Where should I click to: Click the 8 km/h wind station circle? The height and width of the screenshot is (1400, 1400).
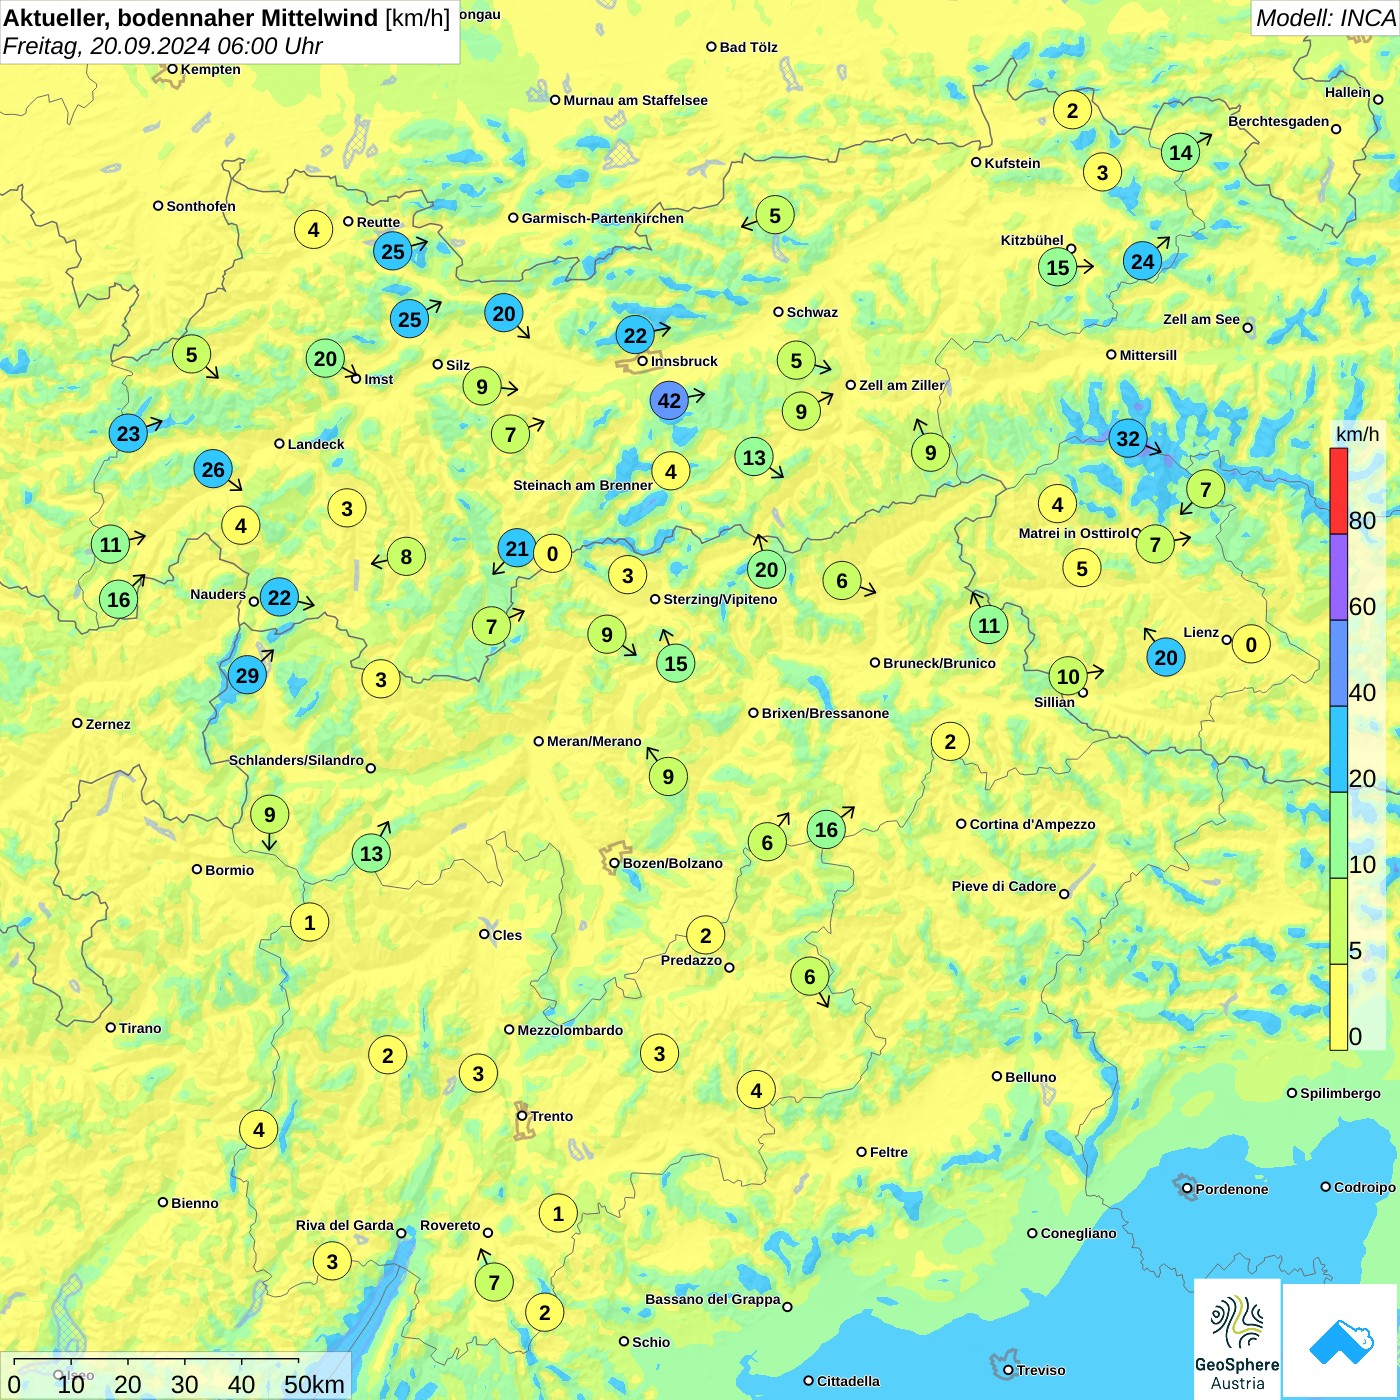coord(406,556)
